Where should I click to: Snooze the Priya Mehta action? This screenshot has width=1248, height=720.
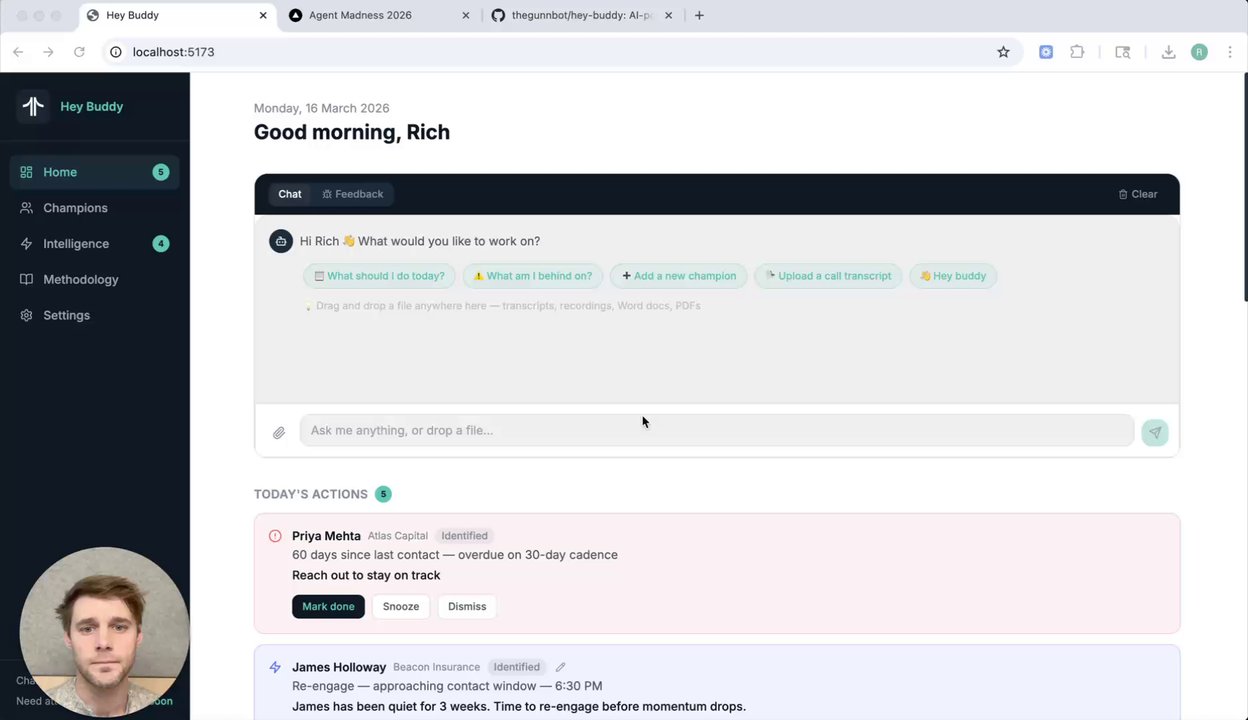click(x=400, y=606)
